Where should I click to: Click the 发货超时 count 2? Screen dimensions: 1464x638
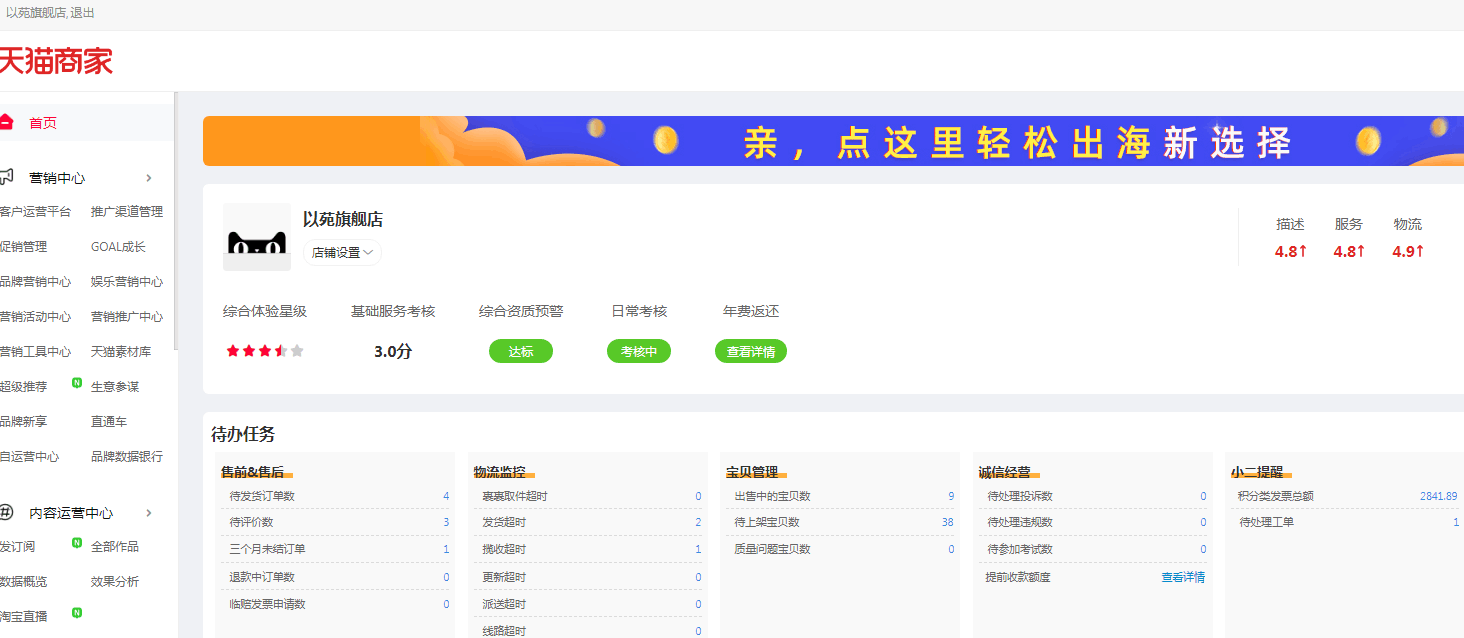698,522
